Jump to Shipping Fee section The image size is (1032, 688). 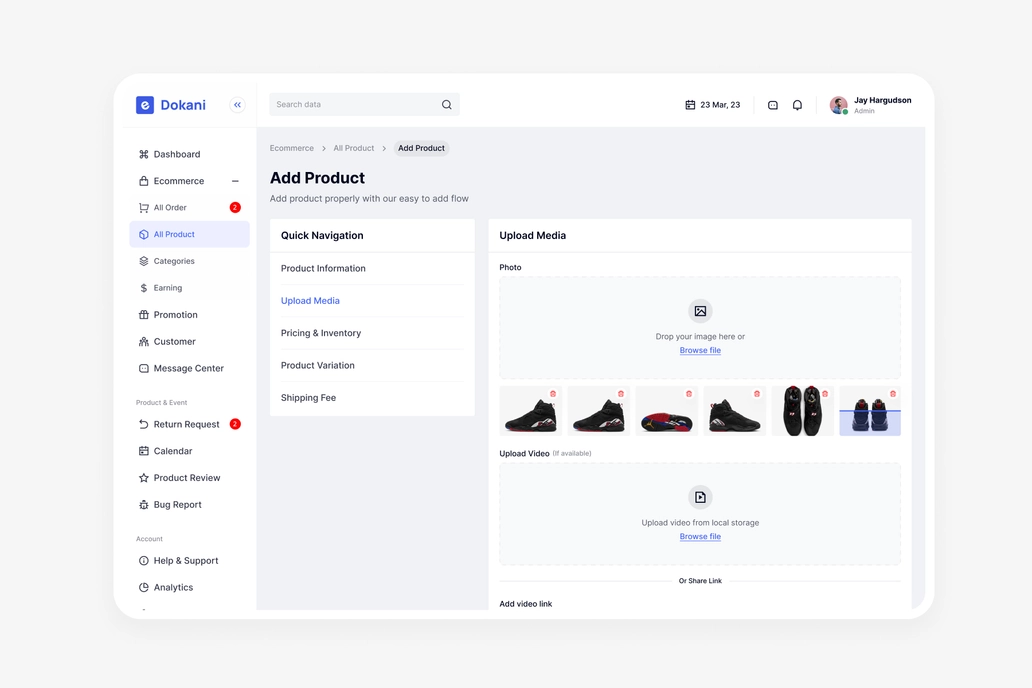coord(309,398)
